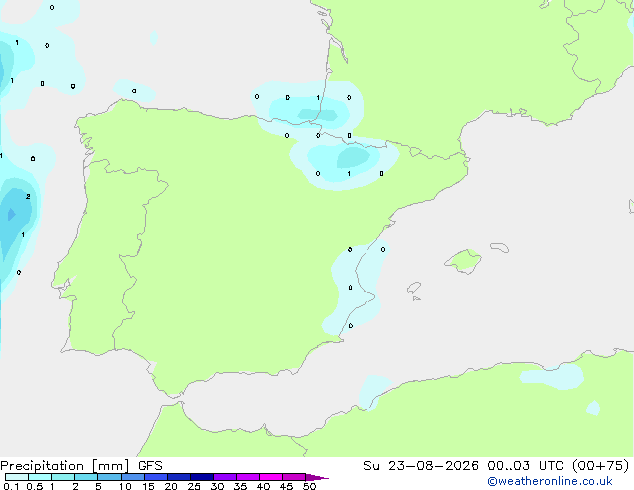Screen dimensions: 634x490
Task: Click the '20' legend scale label
Action: coord(171,486)
